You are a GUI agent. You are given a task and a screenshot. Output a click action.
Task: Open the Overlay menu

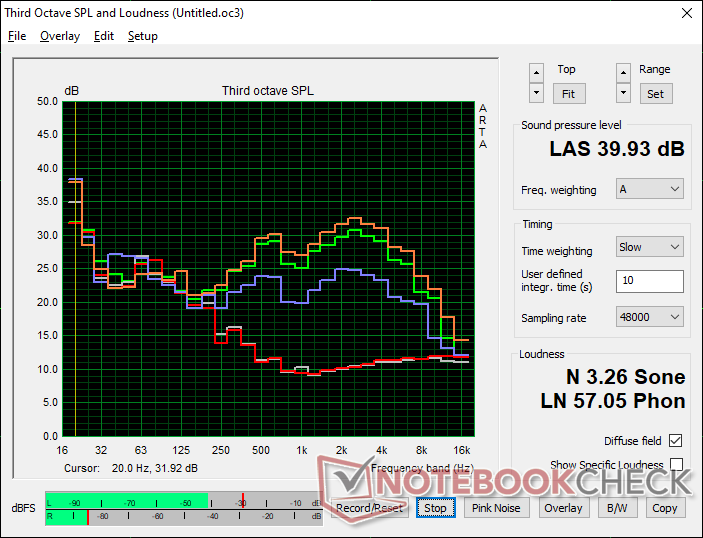point(60,36)
